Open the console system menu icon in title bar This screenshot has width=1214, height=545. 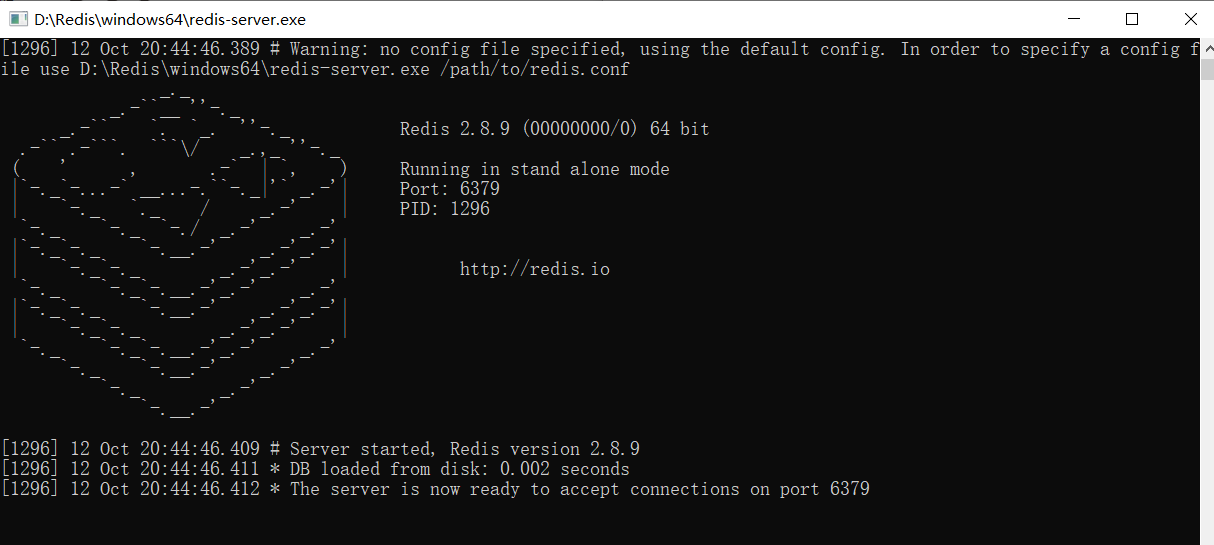coord(18,19)
